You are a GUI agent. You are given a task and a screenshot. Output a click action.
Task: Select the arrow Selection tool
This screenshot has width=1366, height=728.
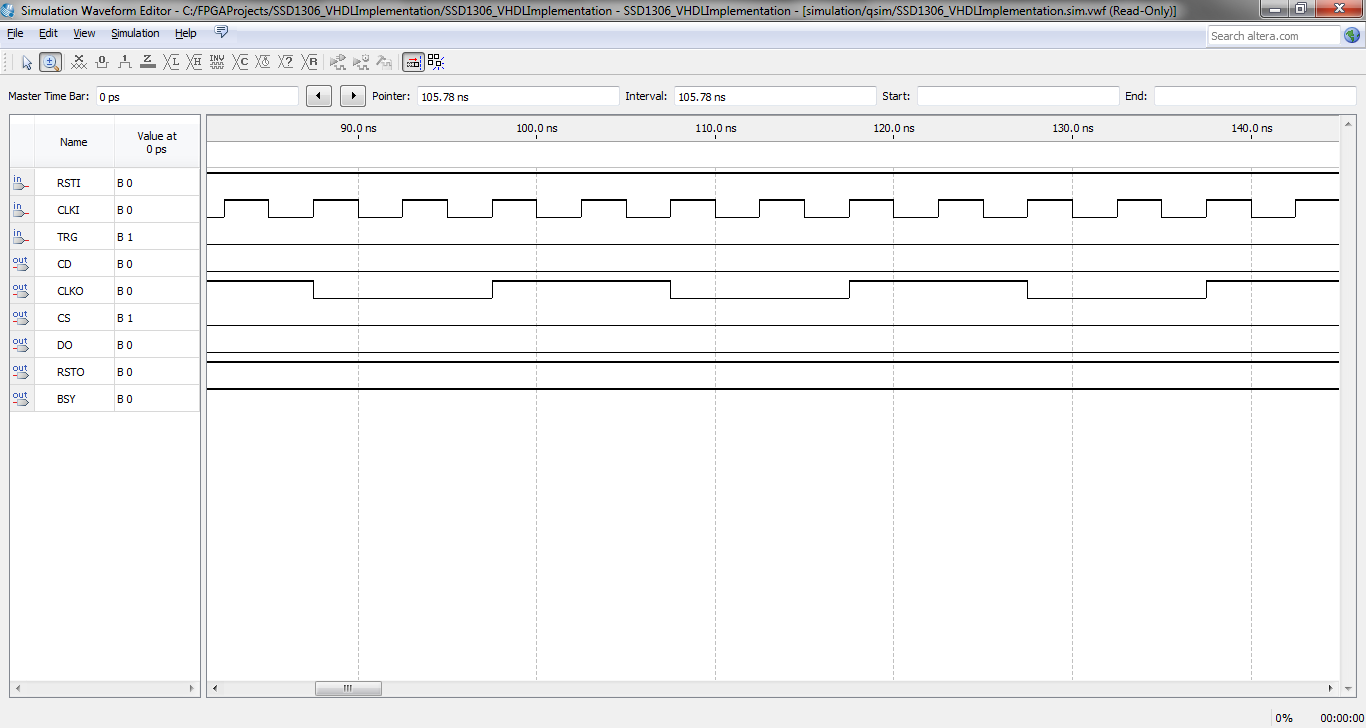pos(27,62)
